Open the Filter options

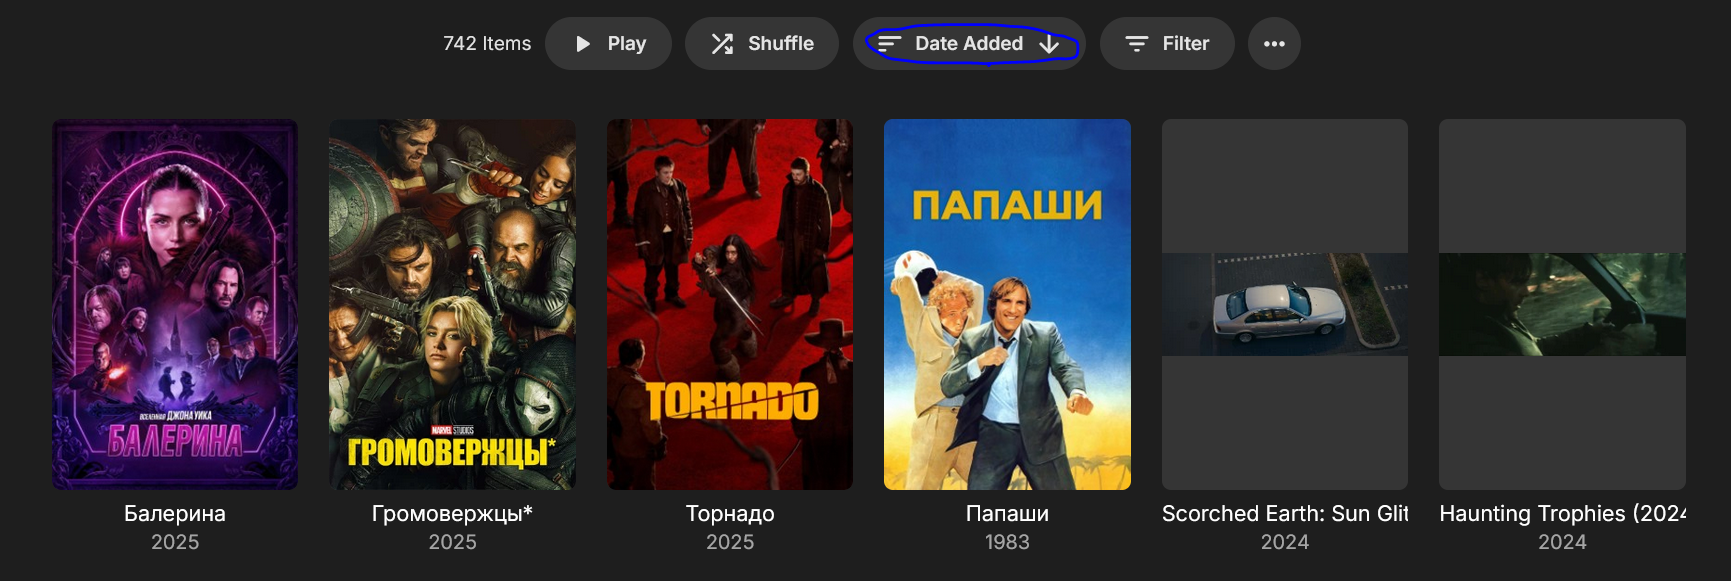(x=1167, y=44)
